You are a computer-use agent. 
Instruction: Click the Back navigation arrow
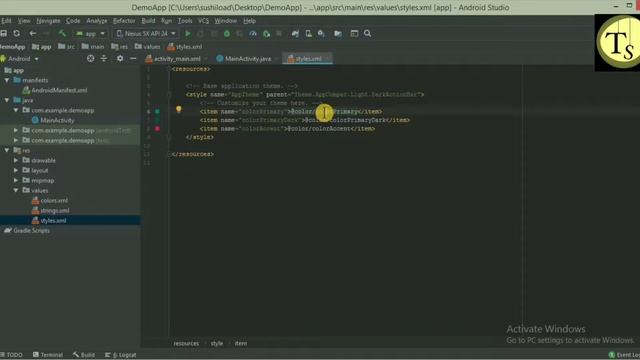[33, 33]
